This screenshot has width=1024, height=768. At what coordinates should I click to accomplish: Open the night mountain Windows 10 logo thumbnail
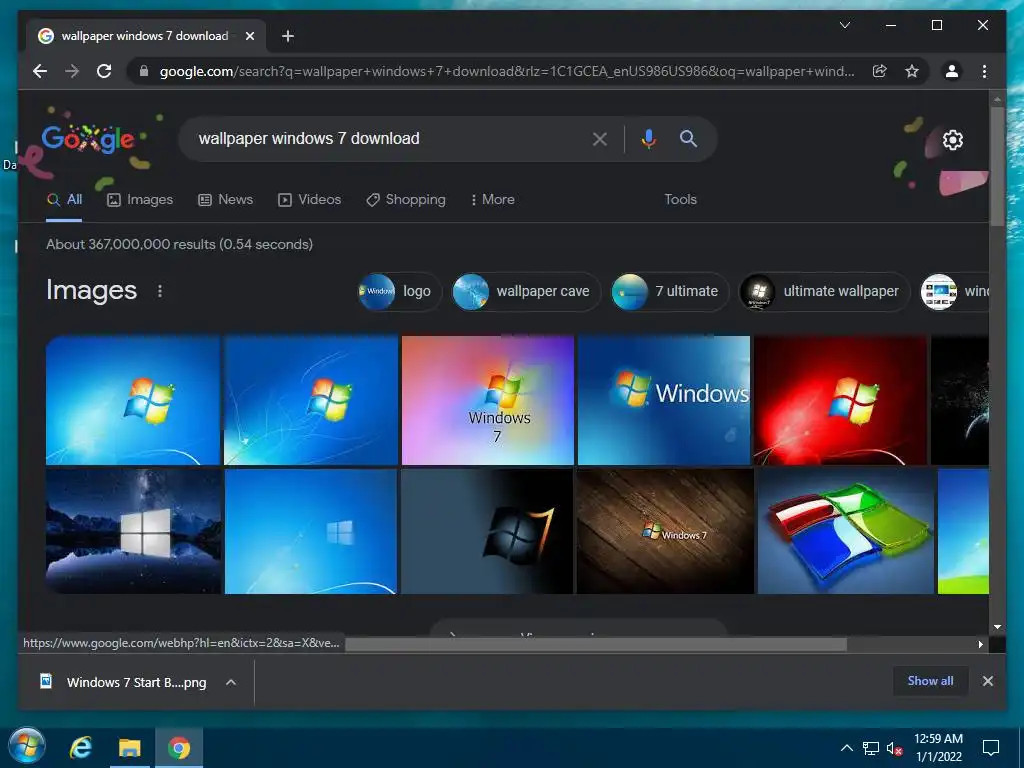[x=134, y=532]
